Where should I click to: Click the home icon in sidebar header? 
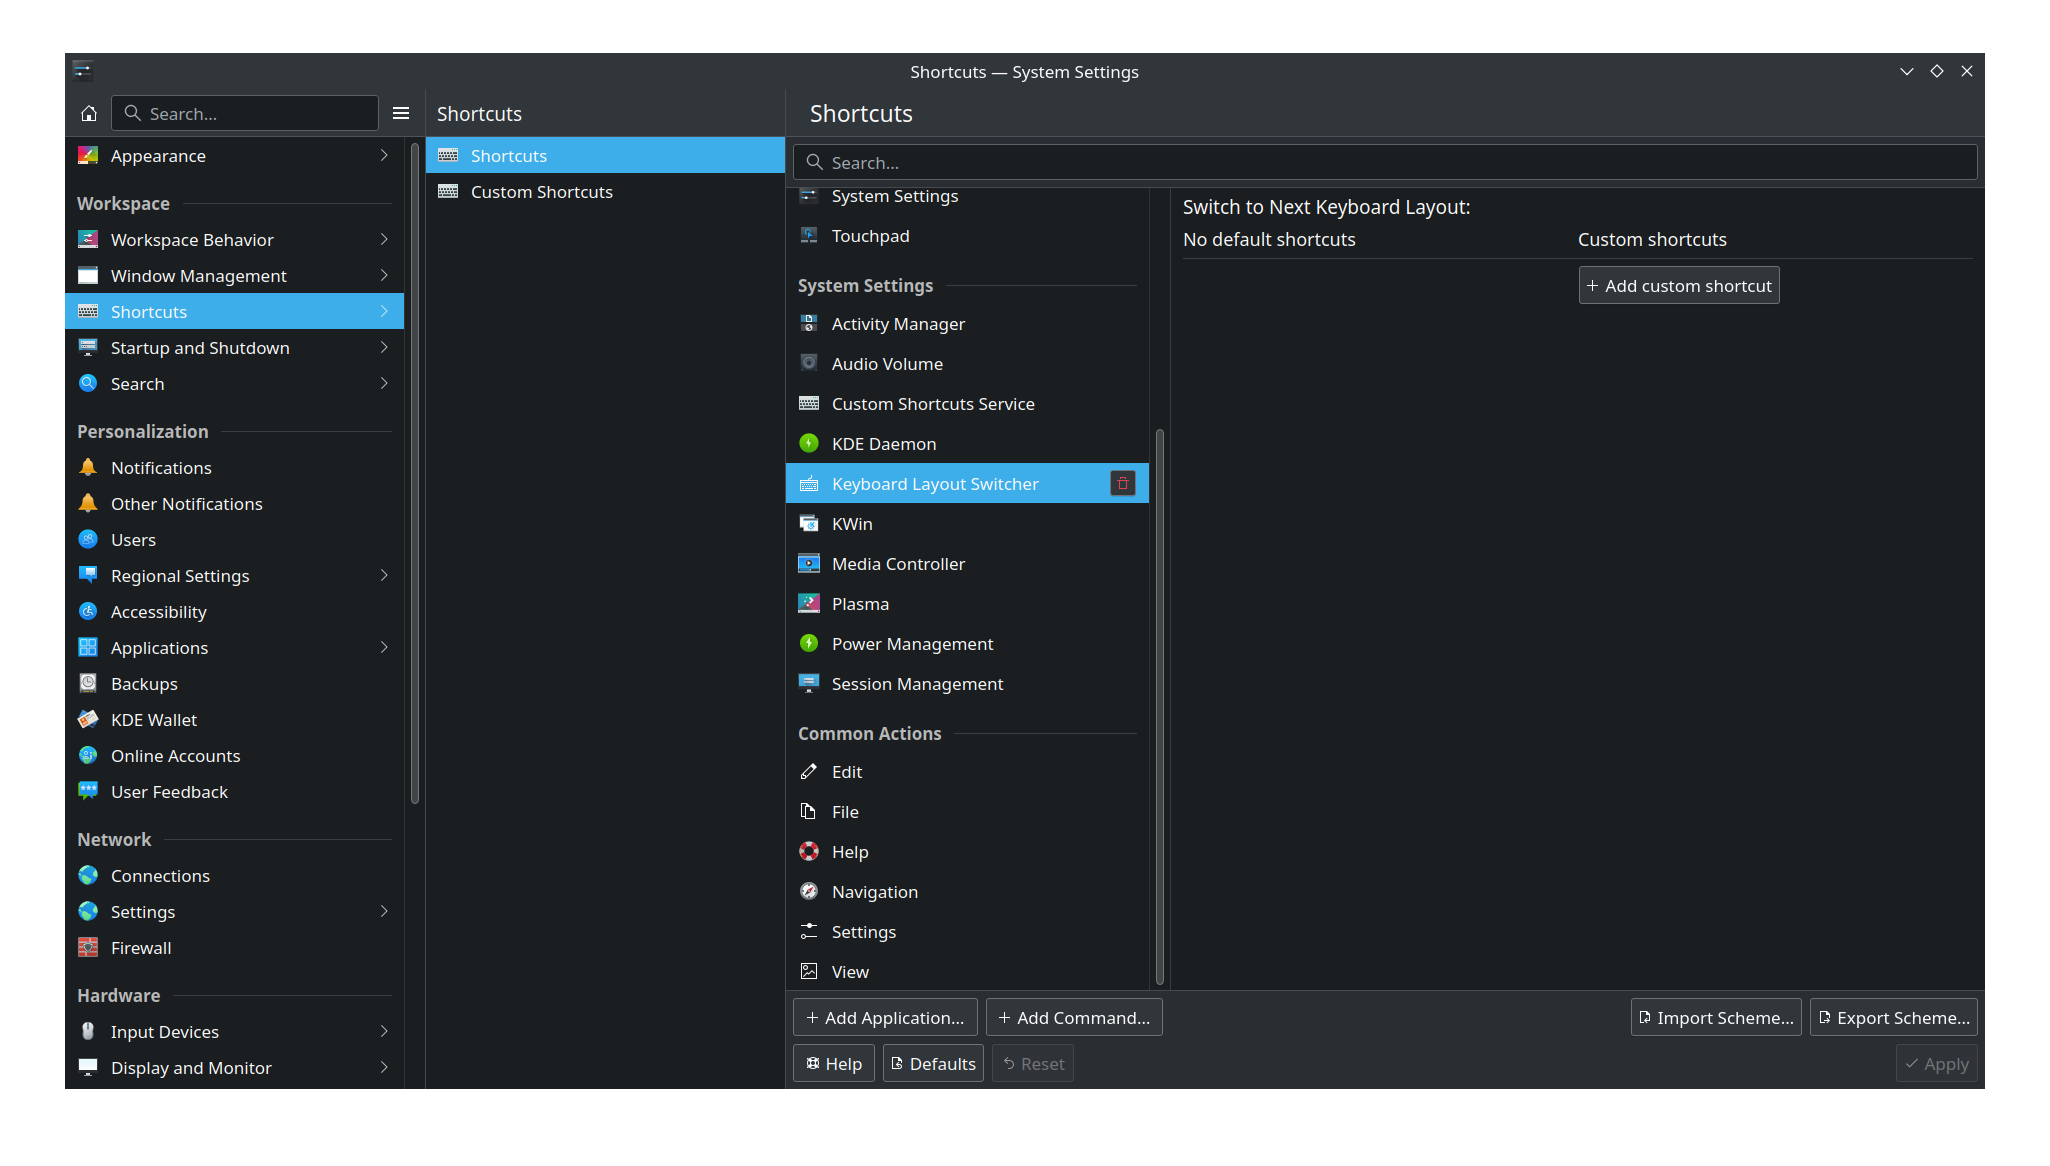pos(89,113)
